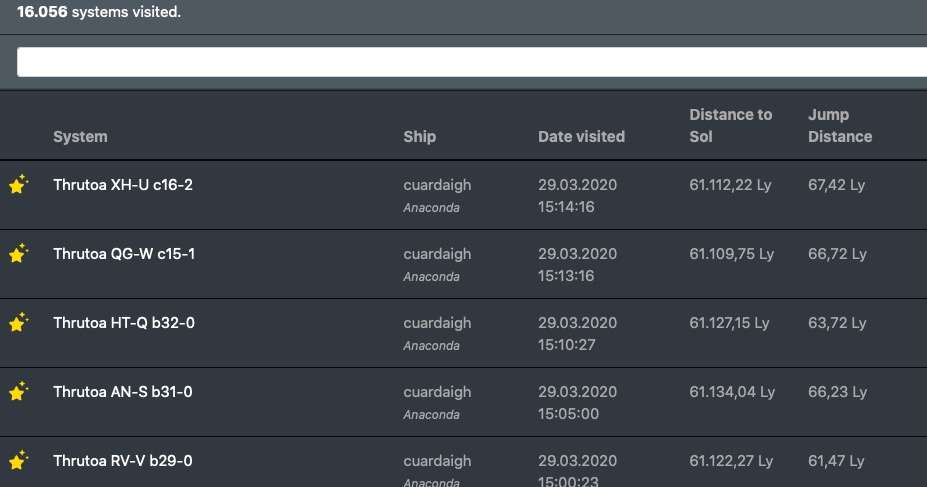The image size is (927, 487).
Task: Sort by Ship column header
Action: tap(420, 136)
